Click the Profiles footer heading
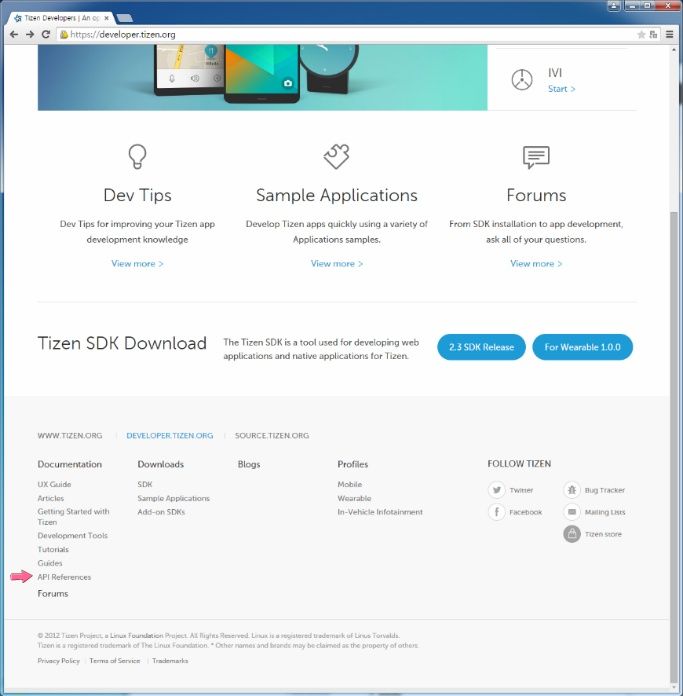683x696 pixels. pos(352,464)
